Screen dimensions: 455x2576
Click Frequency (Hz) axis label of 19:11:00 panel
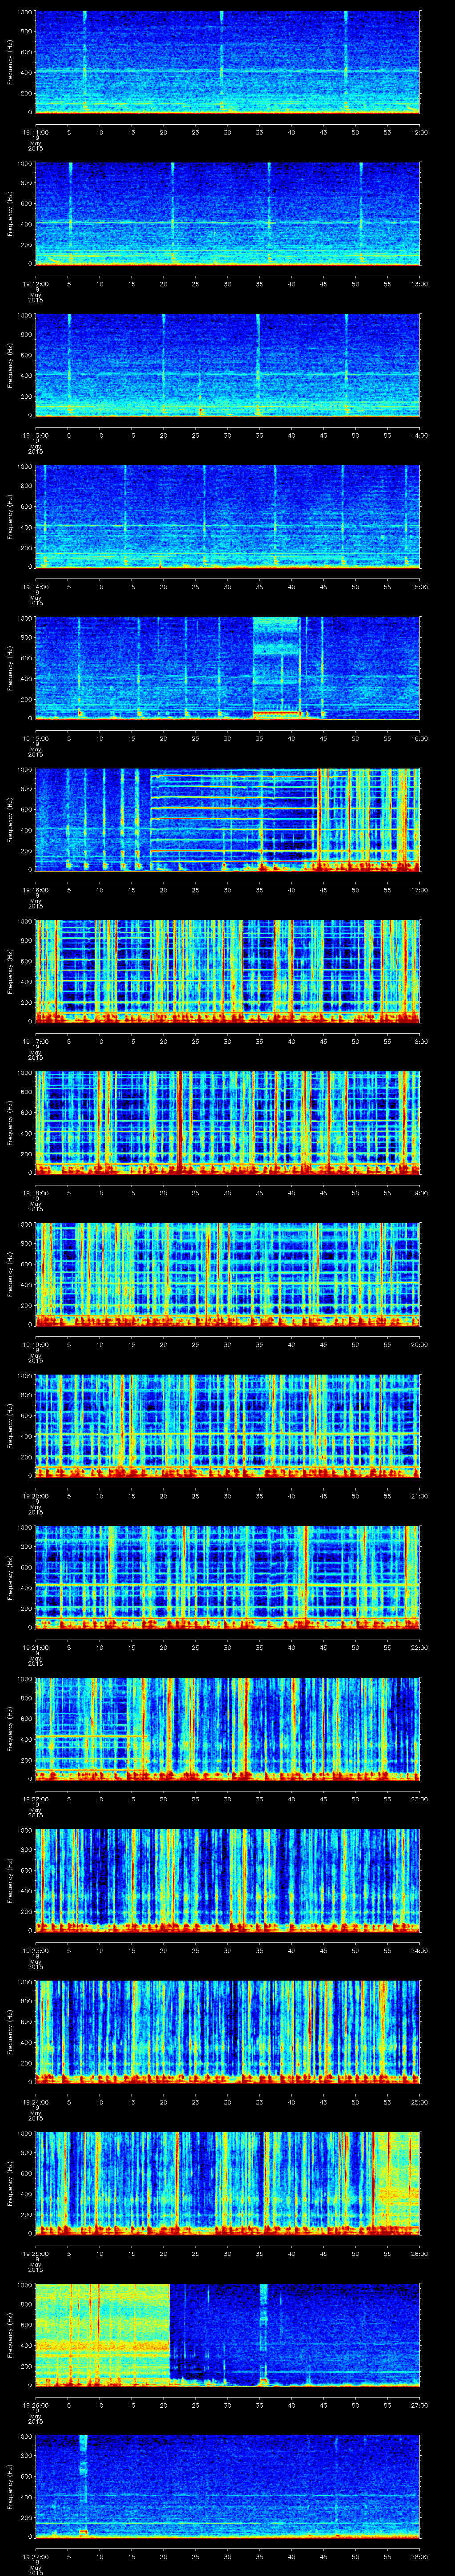coord(10,62)
